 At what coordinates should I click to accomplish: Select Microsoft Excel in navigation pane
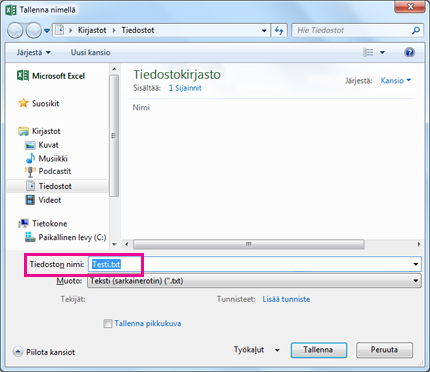pyautogui.click(x=51, y=76)
